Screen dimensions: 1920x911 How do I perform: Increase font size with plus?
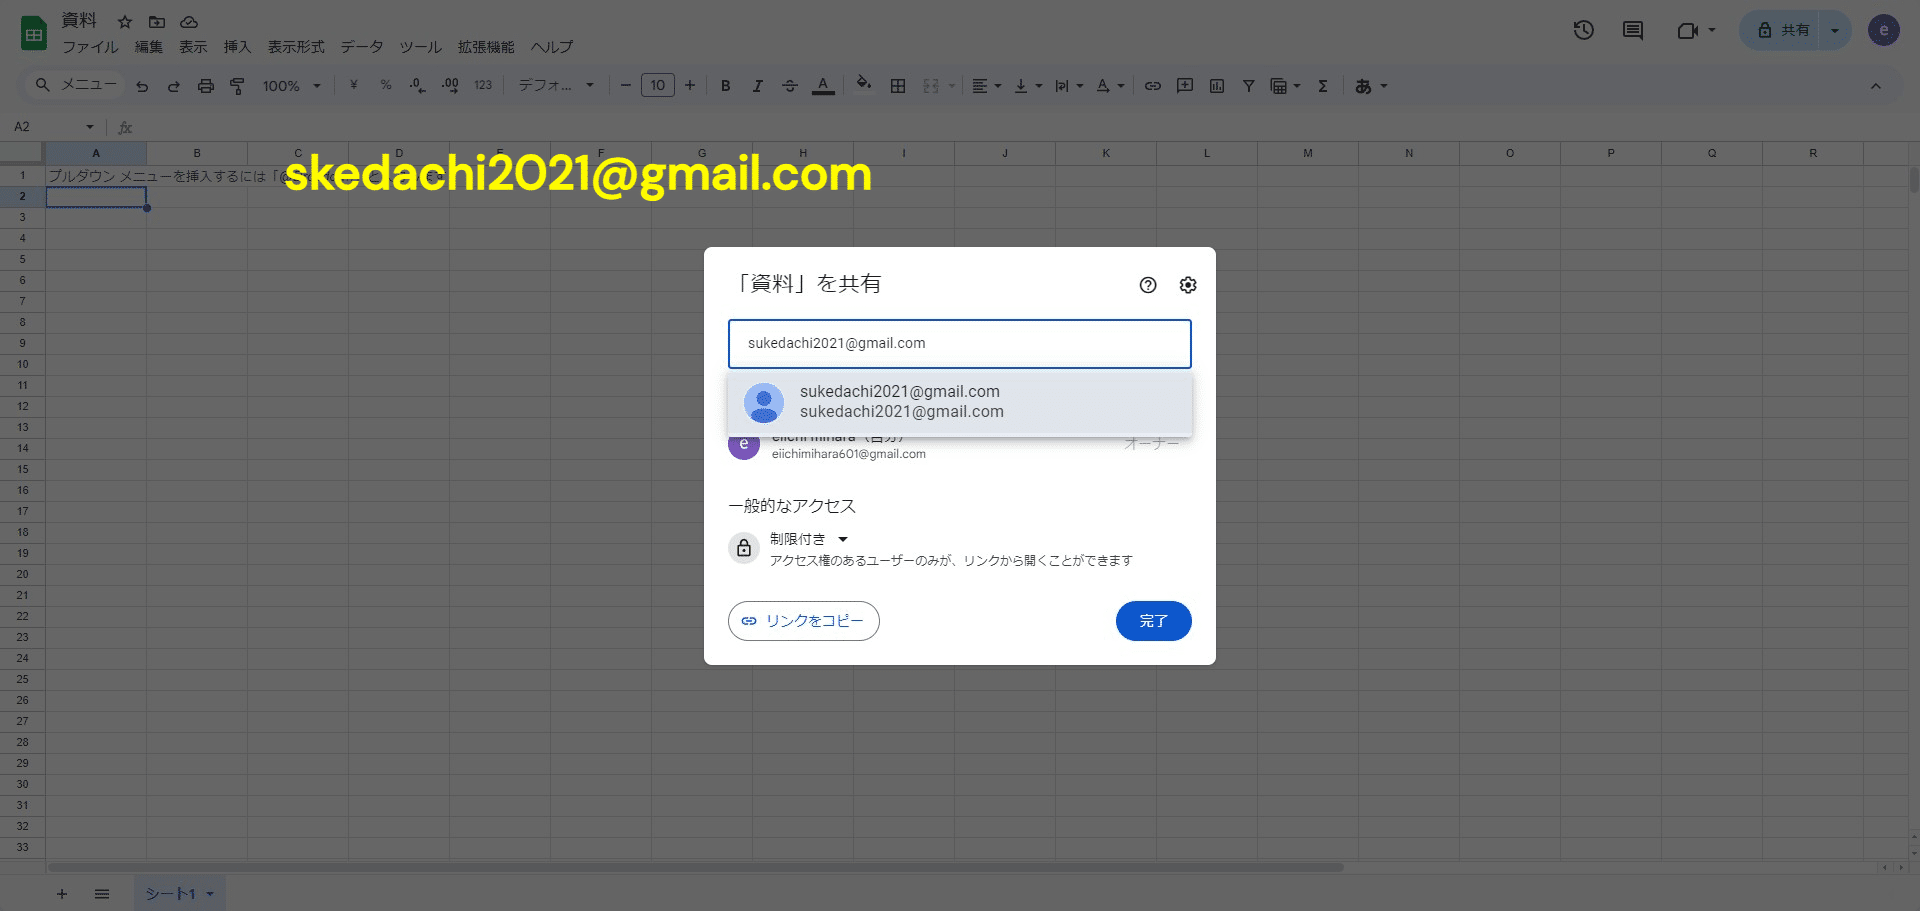[690, 86]
